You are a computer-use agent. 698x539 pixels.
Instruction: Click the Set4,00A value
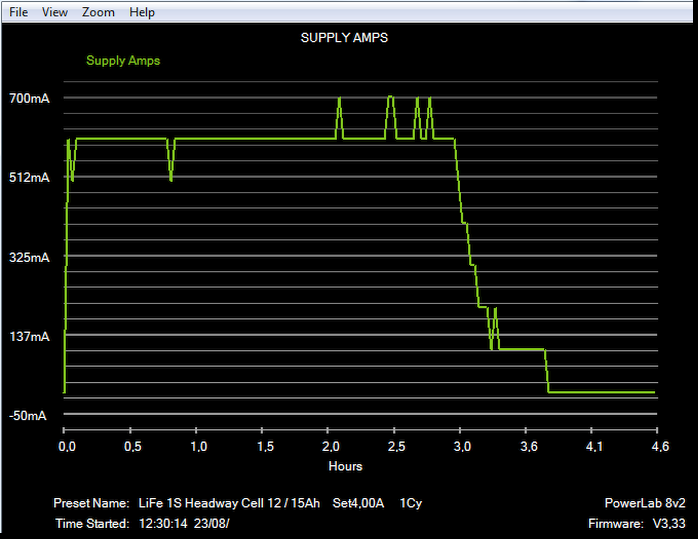pos(358,503)
